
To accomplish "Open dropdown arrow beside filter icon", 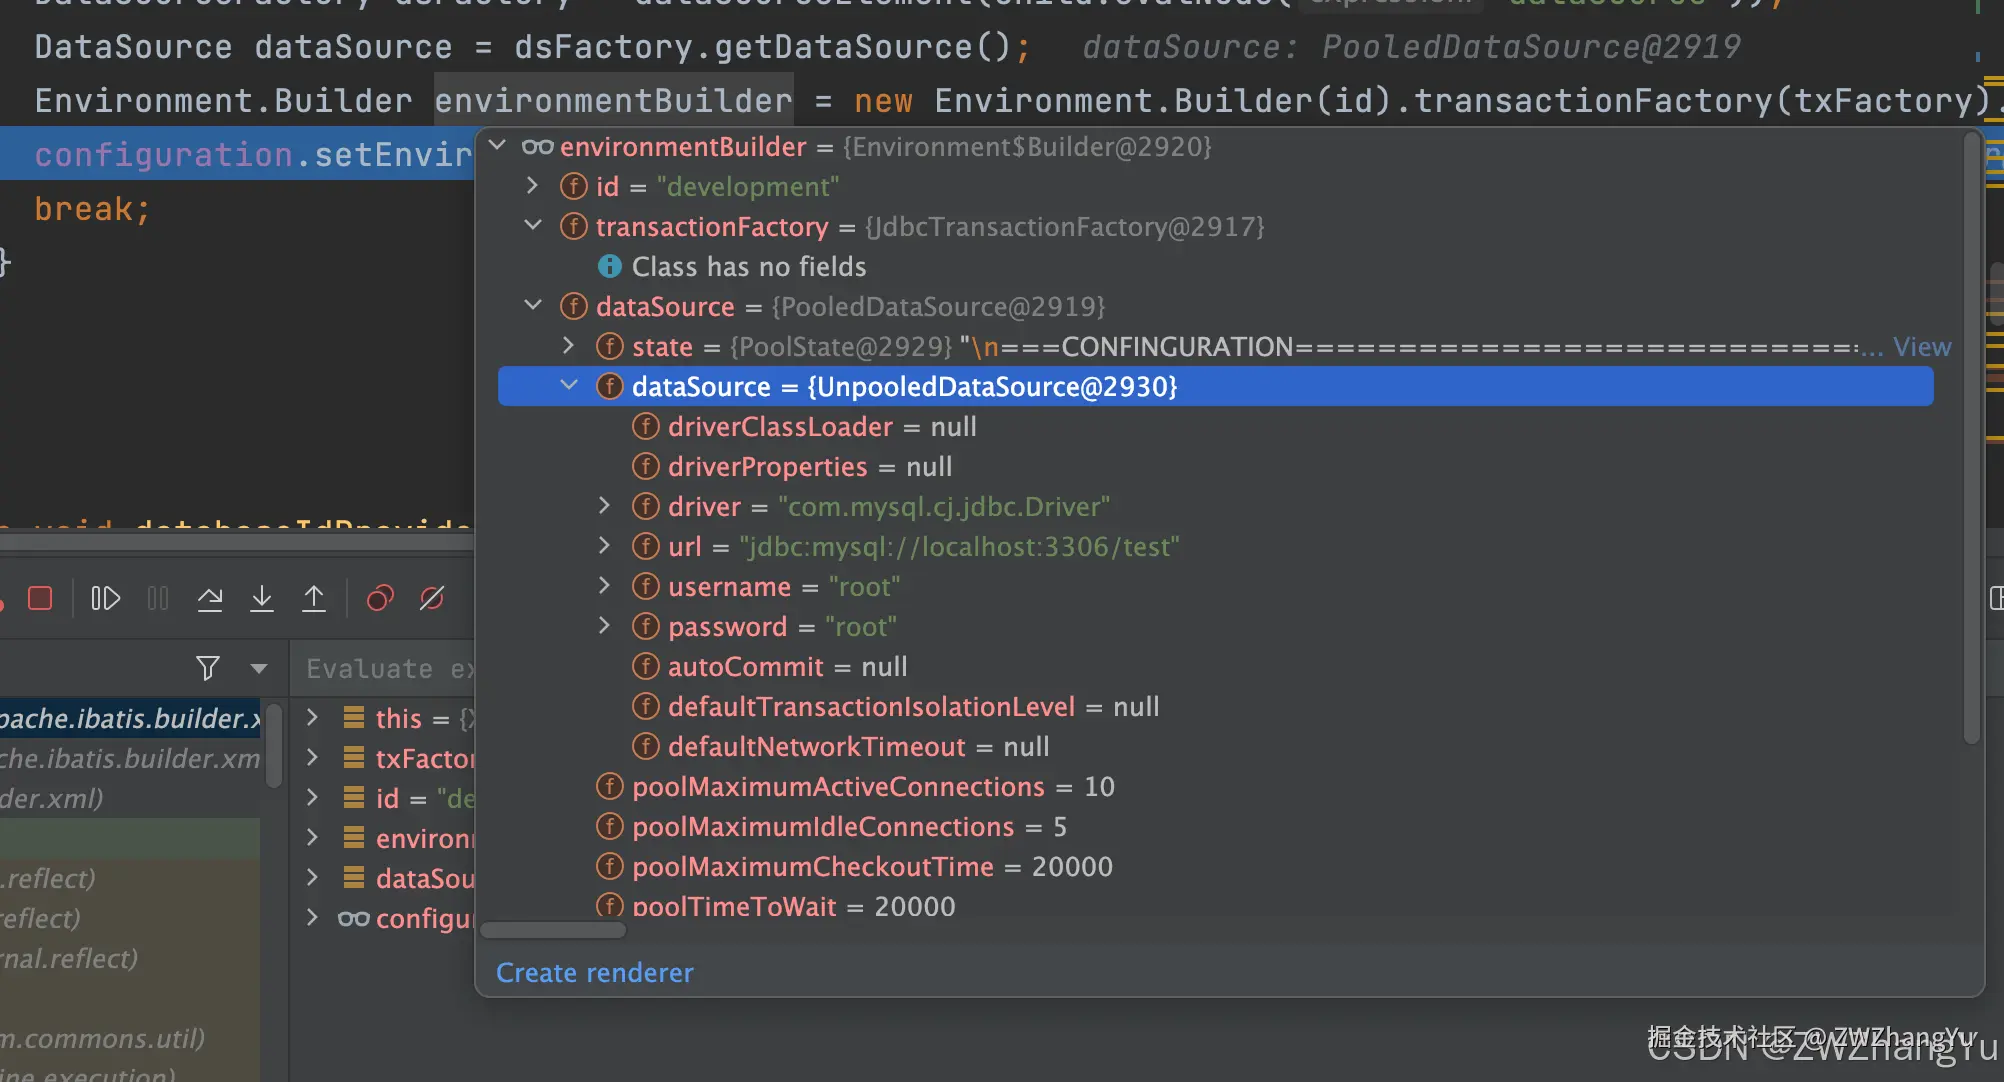I will click(259, 668).
